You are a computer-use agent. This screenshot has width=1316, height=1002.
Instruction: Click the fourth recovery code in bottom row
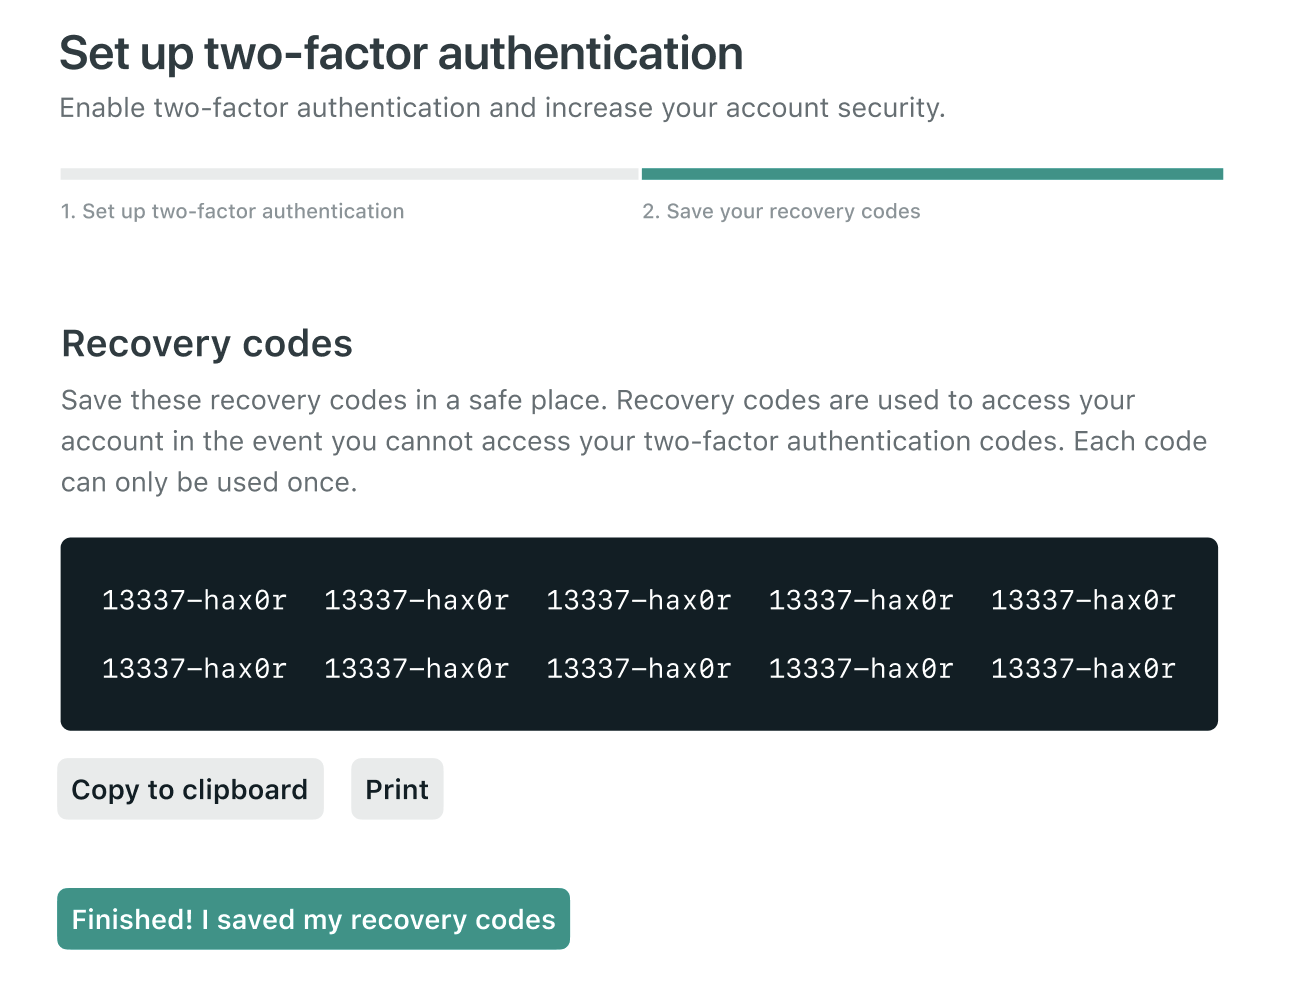coord(860,668)
